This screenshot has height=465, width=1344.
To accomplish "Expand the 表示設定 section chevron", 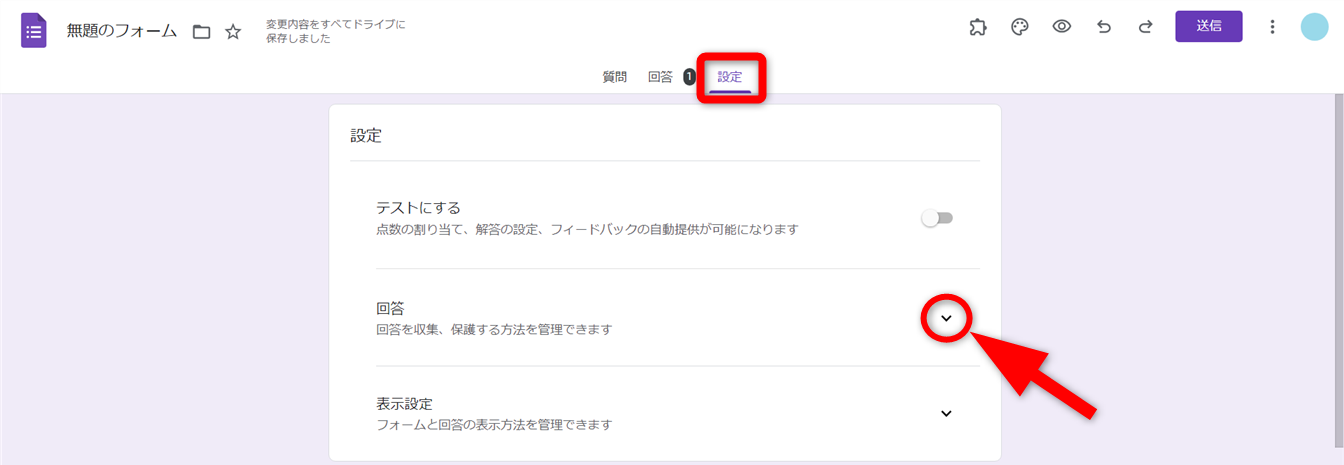I will 946,413.
